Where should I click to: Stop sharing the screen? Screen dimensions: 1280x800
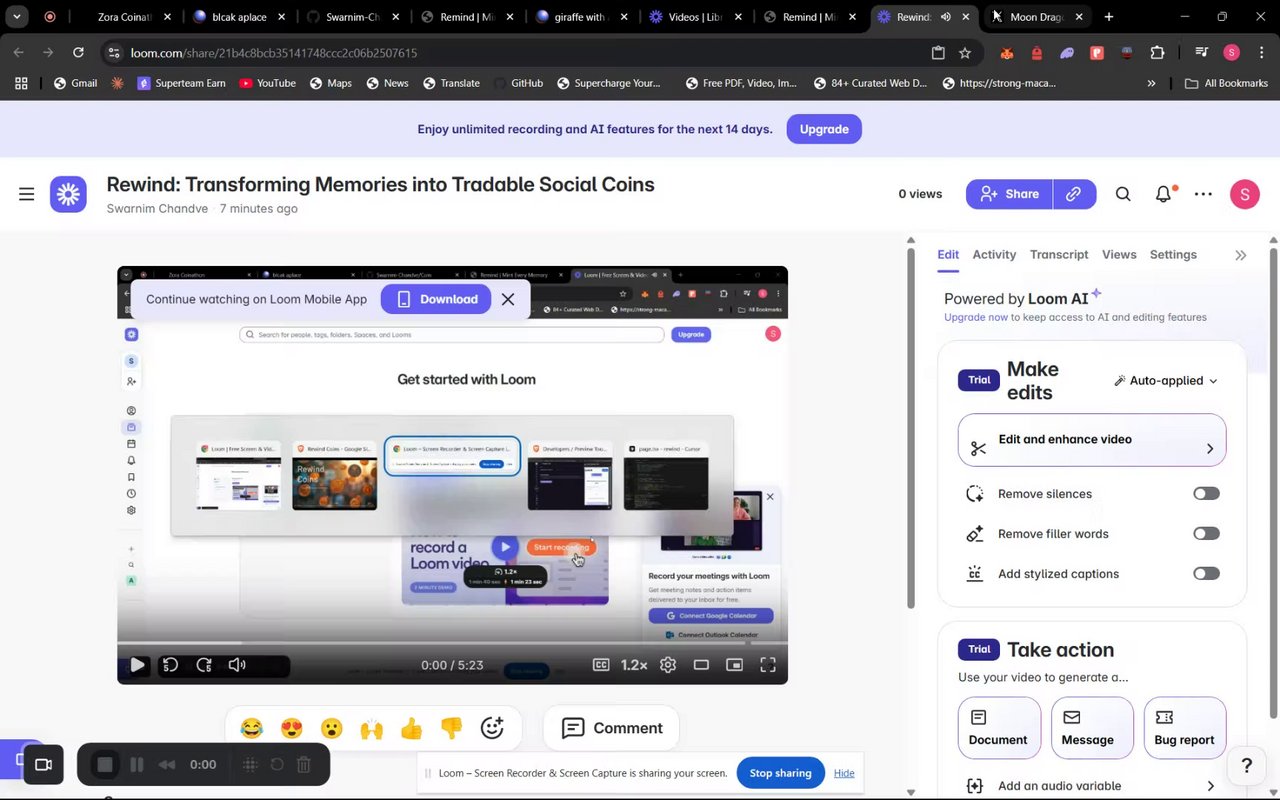tap(780, 773)
